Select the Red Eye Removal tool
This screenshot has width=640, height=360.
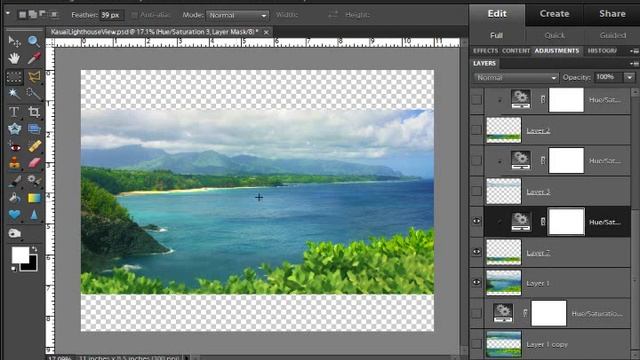click(14, 146)
